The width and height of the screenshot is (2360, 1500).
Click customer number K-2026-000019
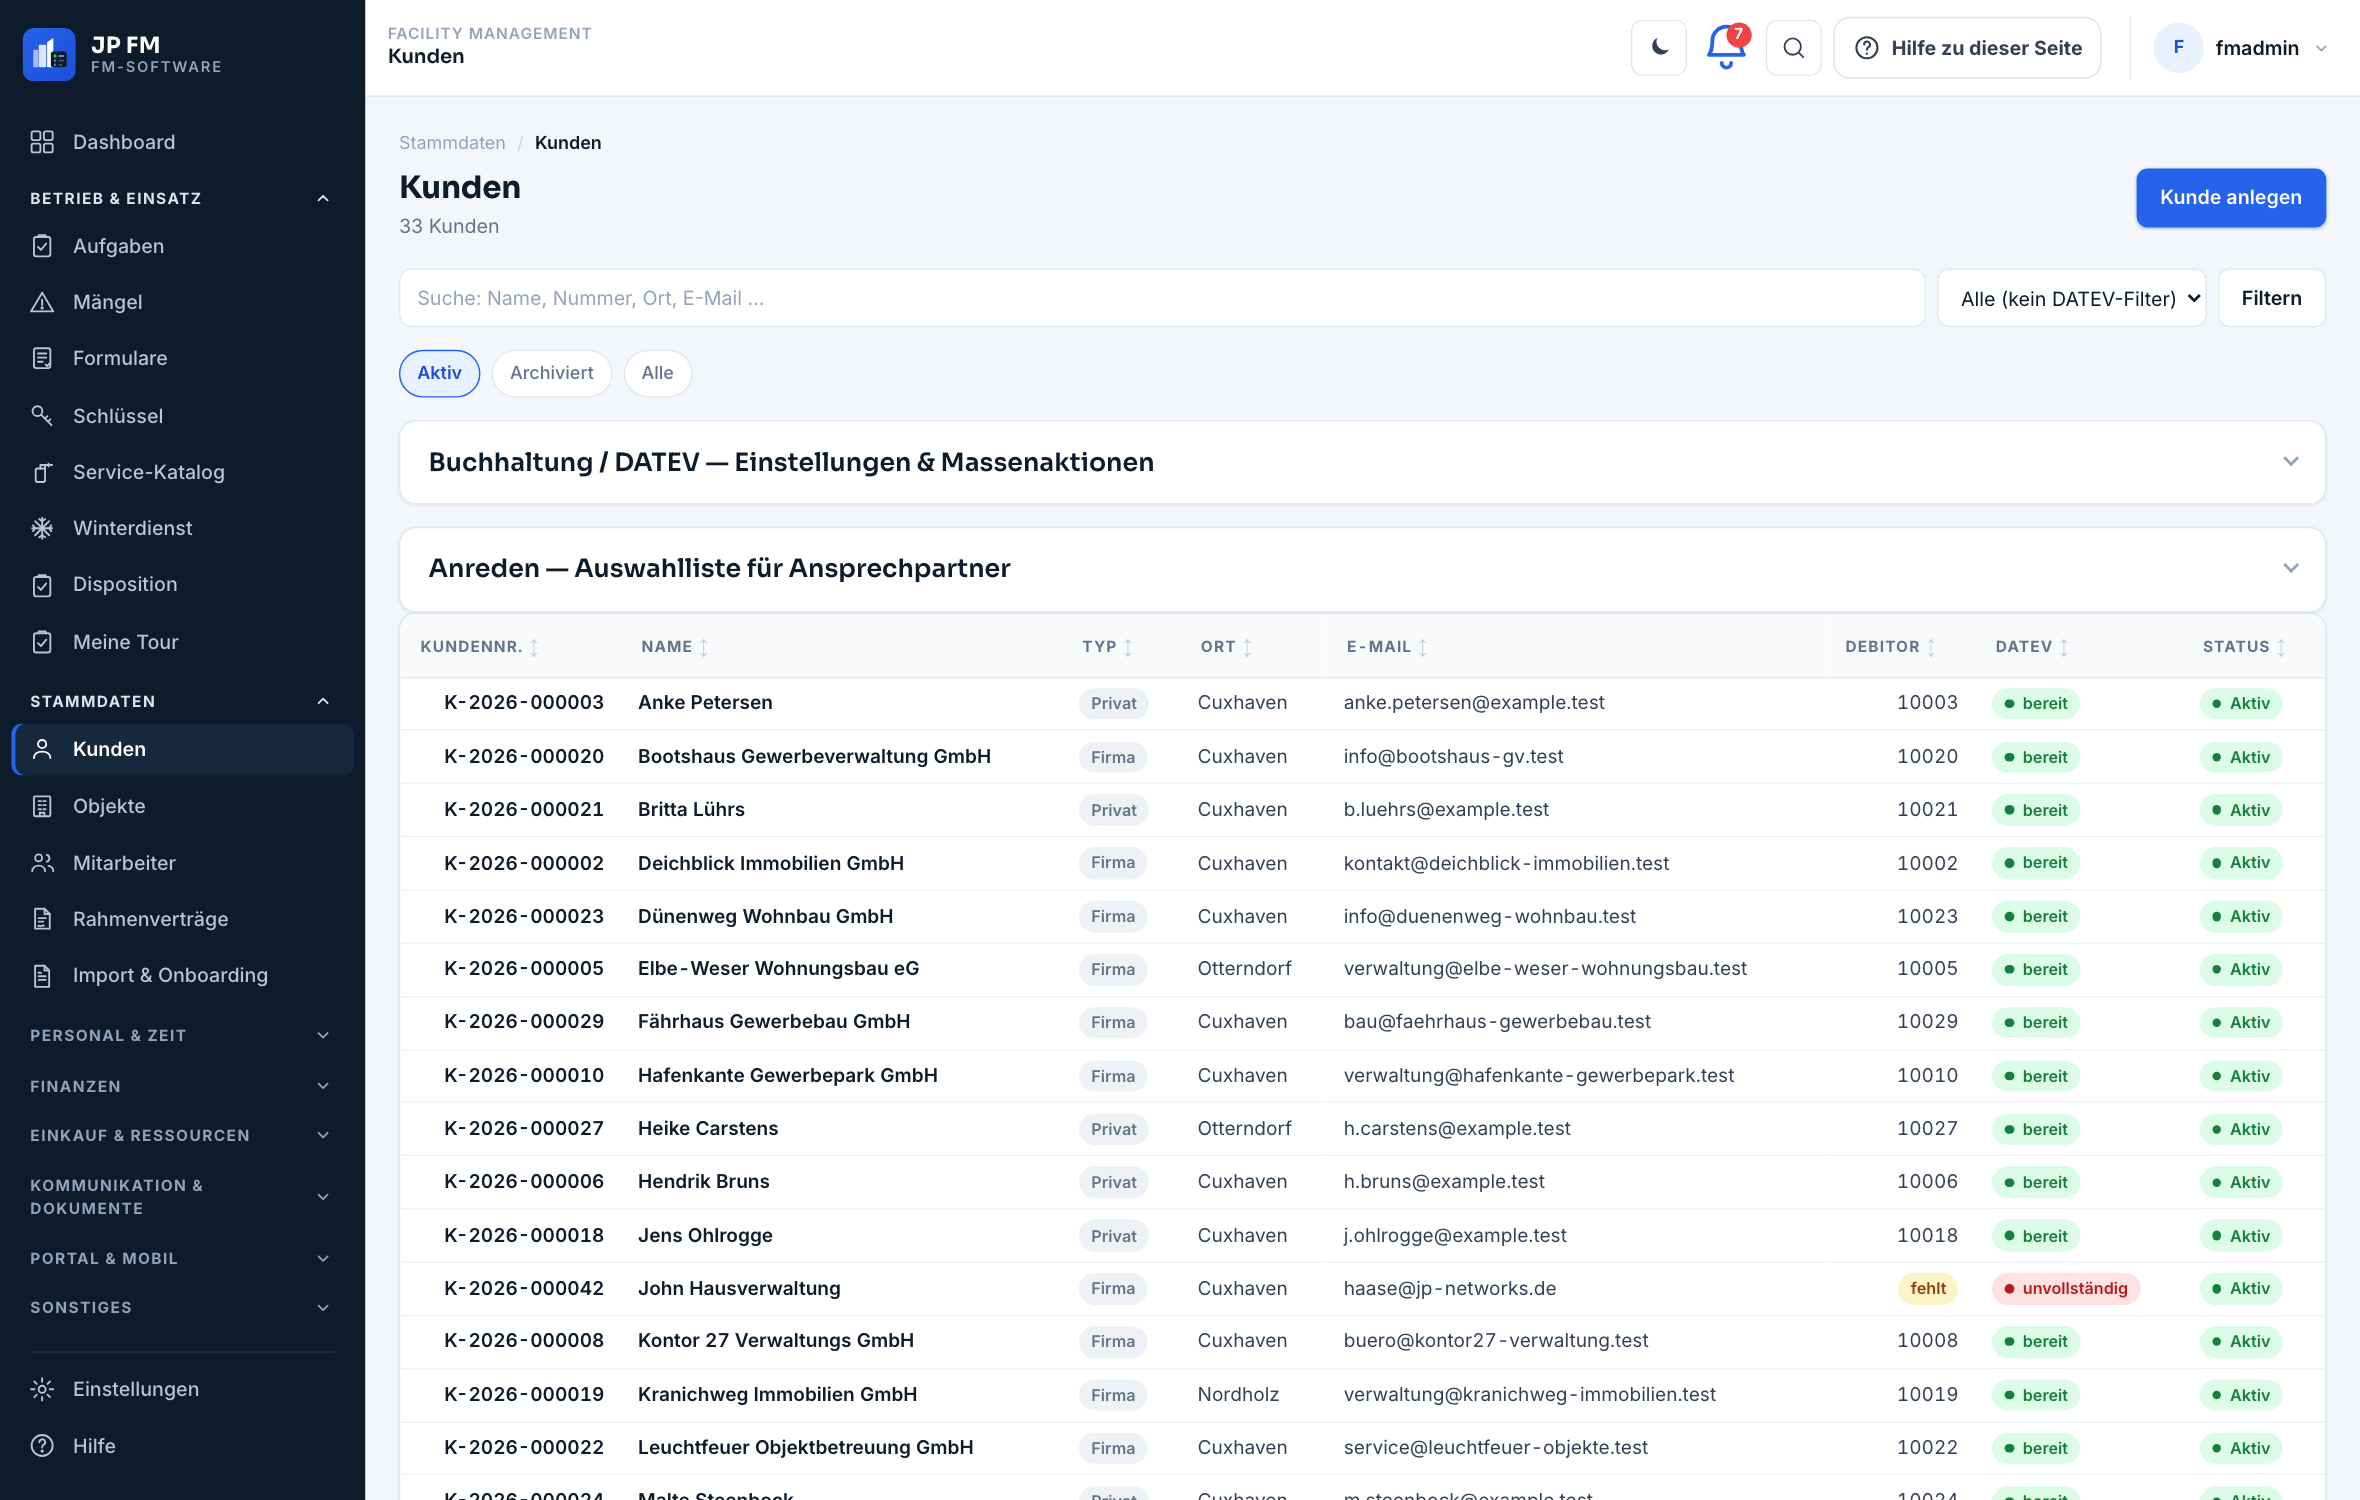pos(524,1394)
